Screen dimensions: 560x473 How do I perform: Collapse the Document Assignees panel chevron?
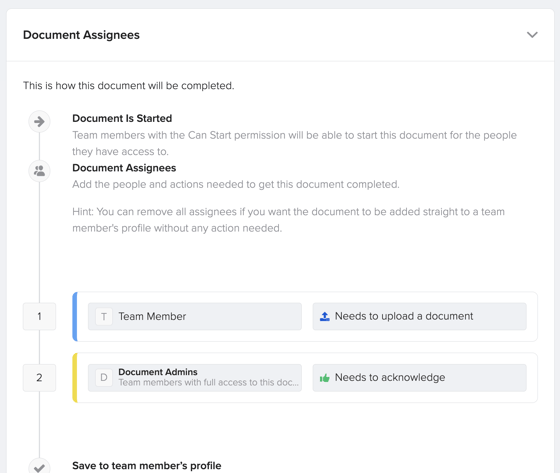click(x=532, y=35)
